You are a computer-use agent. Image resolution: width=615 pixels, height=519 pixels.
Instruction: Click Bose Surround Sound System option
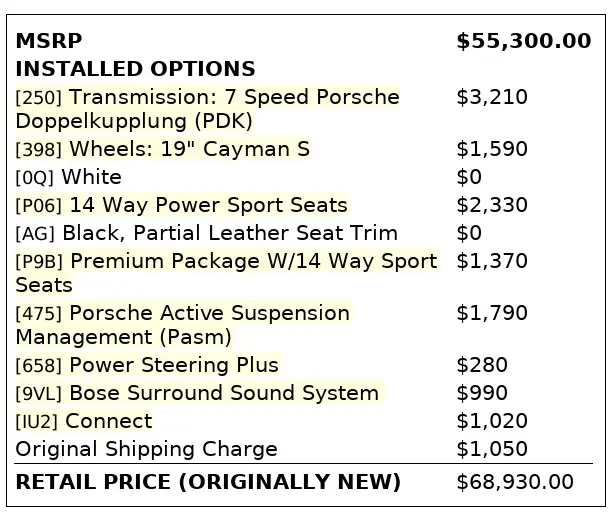tap(223, 394)
